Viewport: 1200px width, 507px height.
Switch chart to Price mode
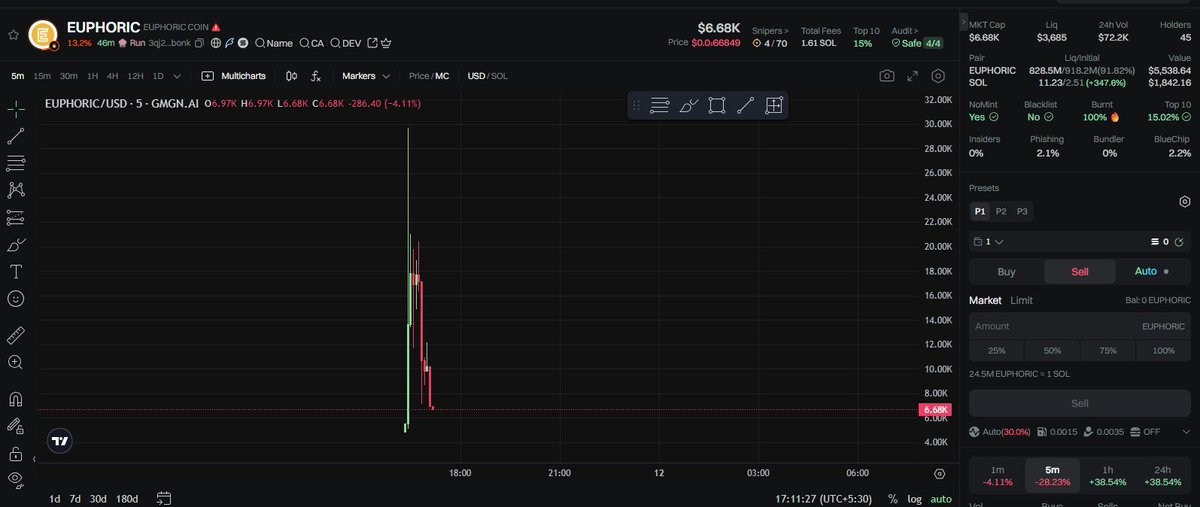pyautogui.click(x=419, y=76)
